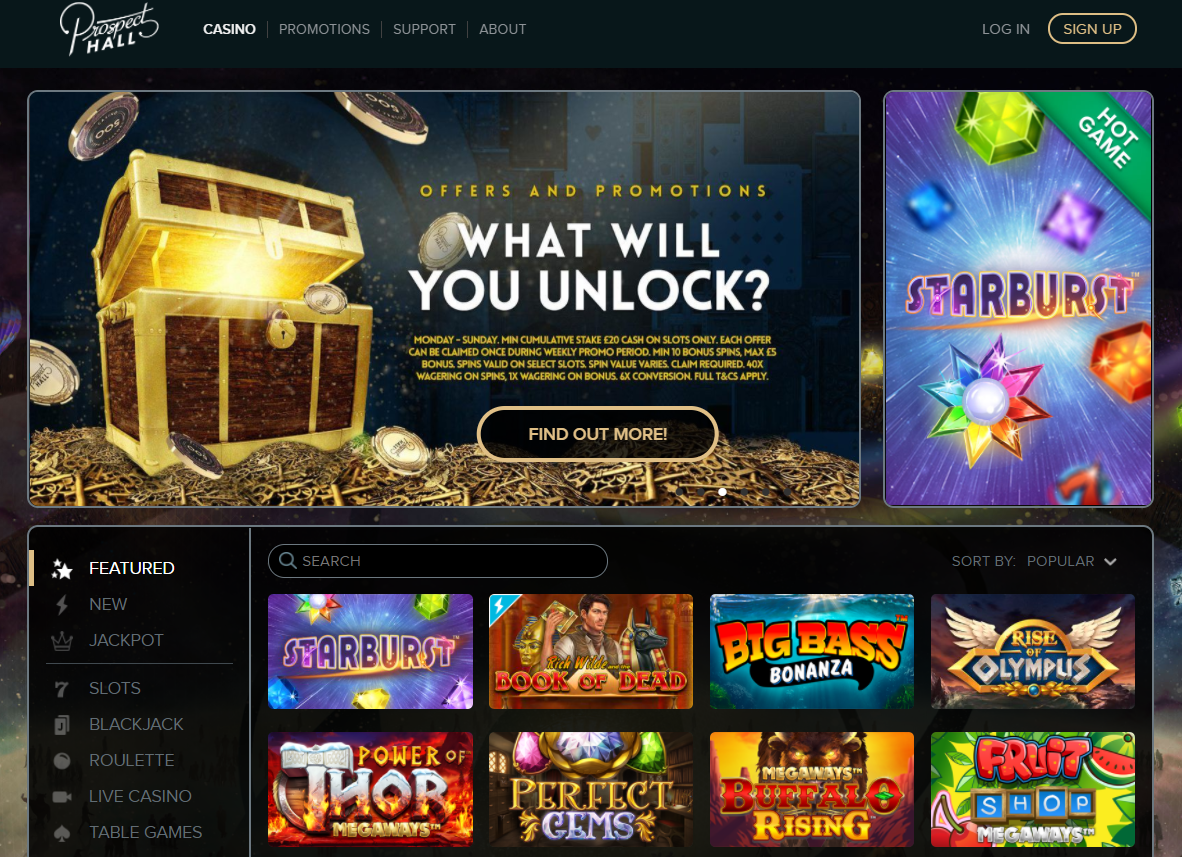1182x857 pixels.
Task: Select the active white carousel dot
Action: 722,491
